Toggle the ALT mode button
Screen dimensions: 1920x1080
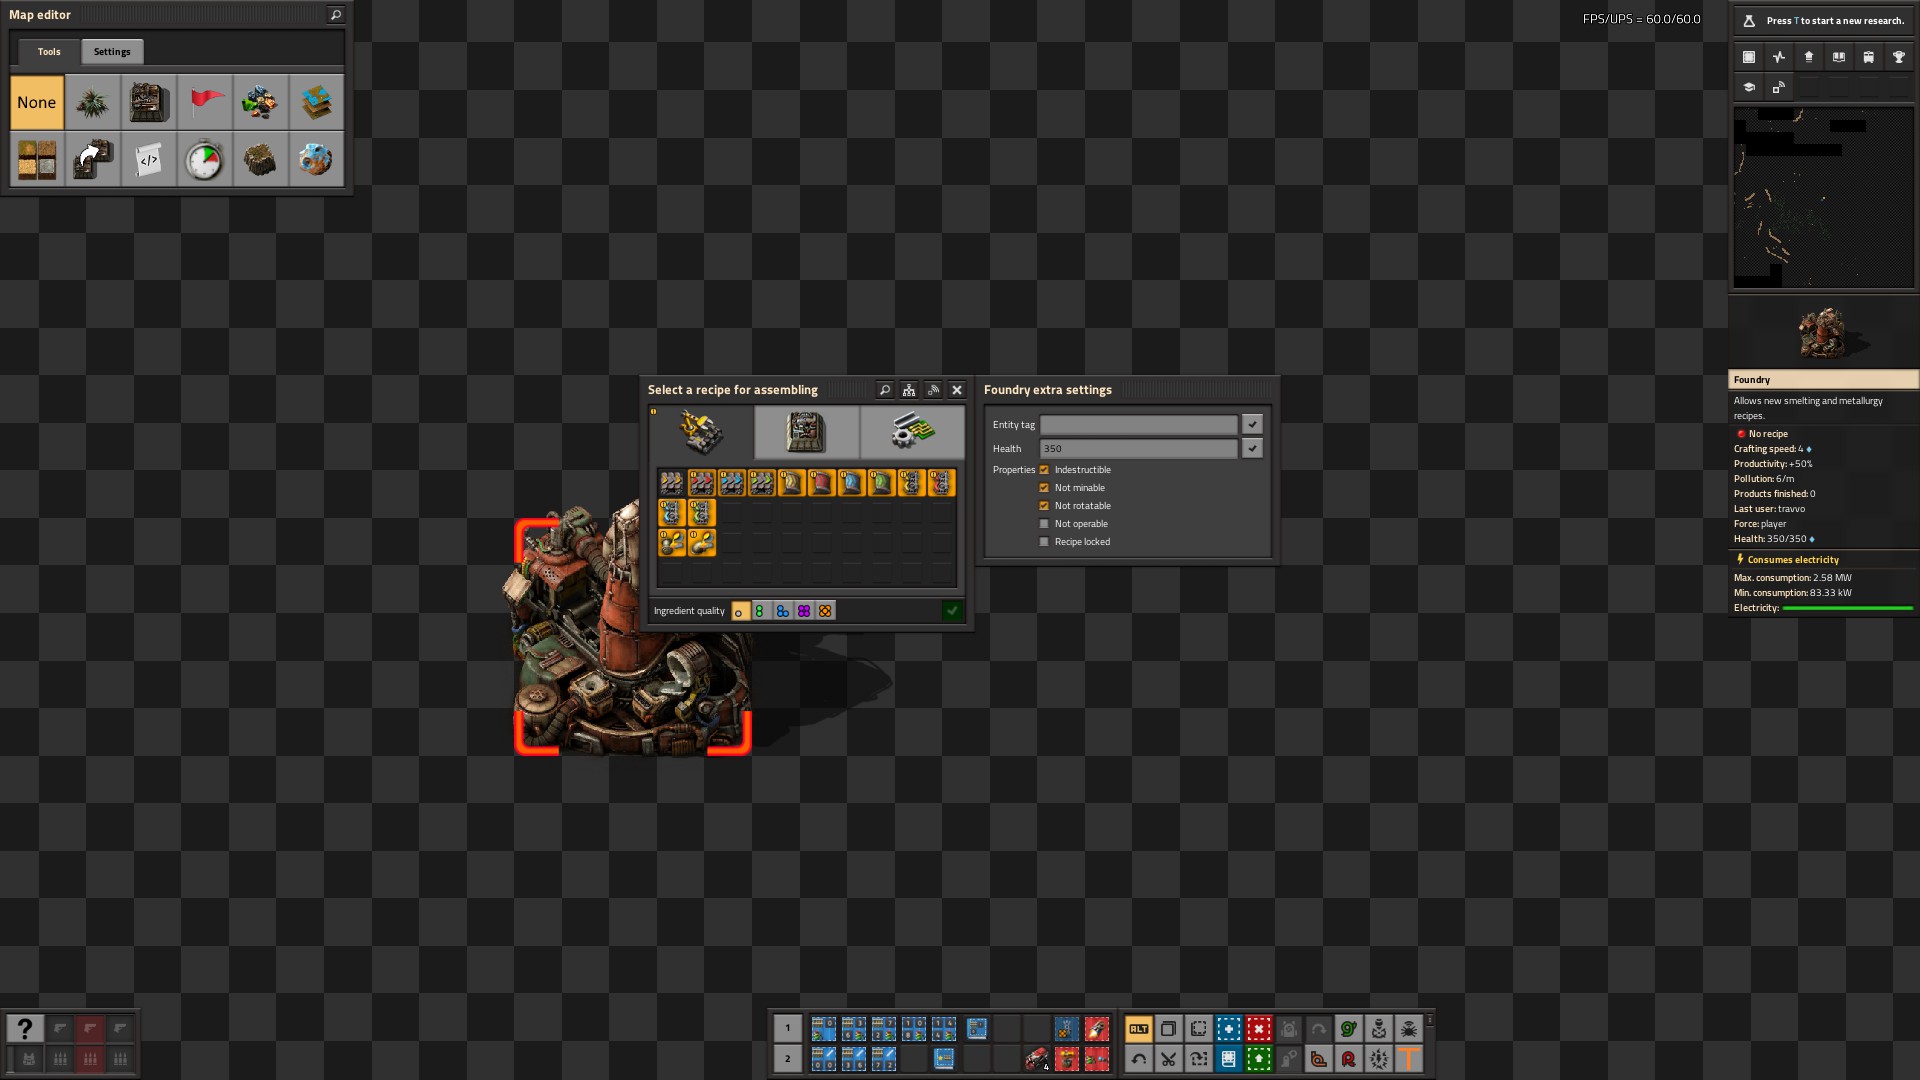pyautogui.click(x=1139, y=1029)
